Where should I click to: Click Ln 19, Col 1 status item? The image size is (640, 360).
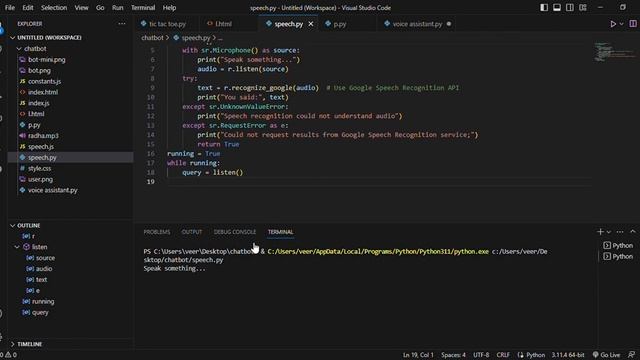(x=418, y=355)
